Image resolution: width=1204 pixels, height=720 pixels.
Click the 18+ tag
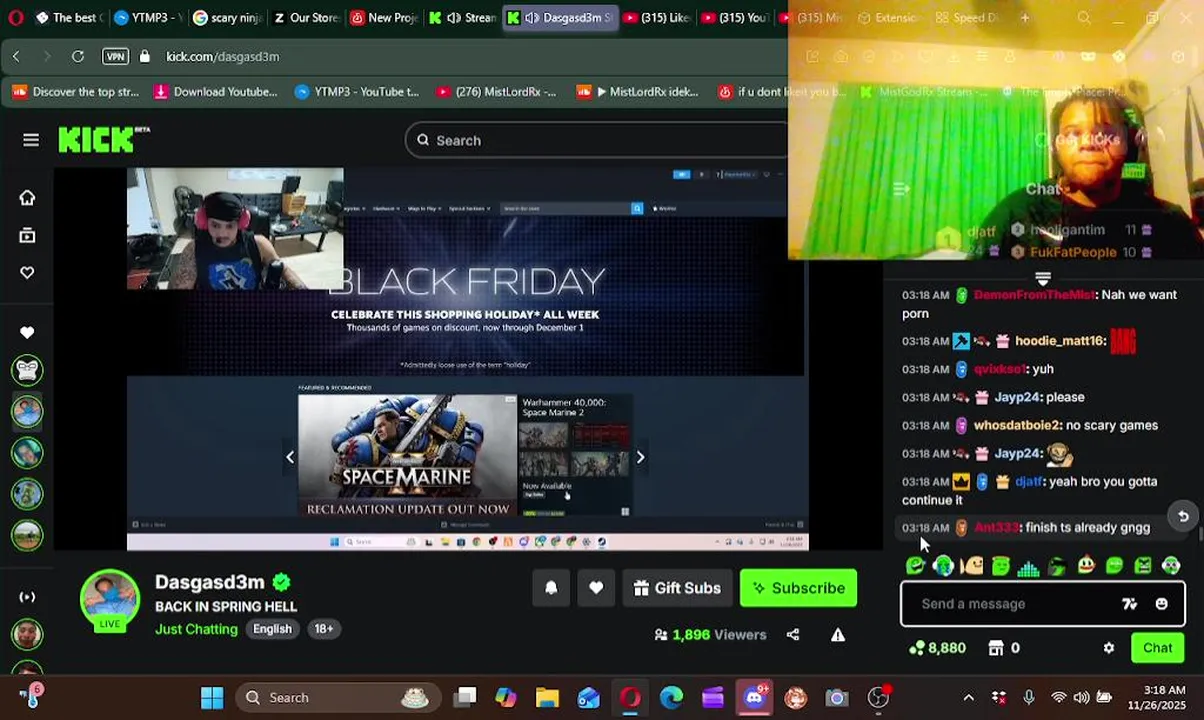(324, 629)
